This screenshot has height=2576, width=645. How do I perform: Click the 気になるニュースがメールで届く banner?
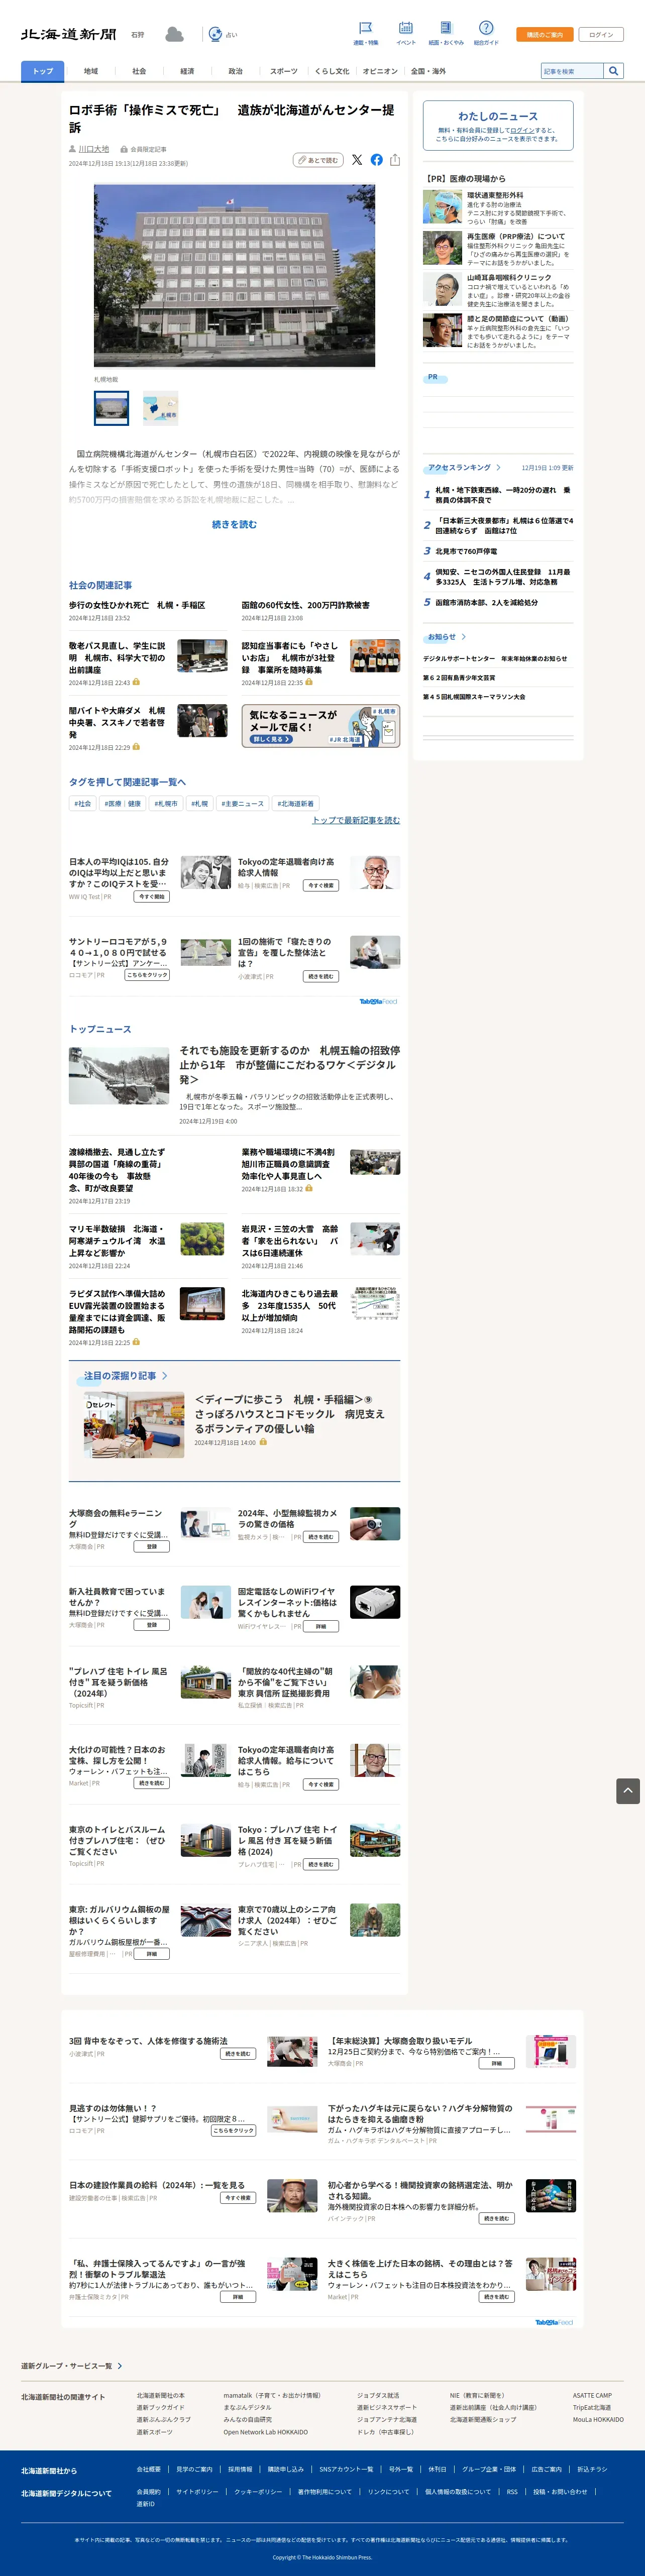click(320, 726)
